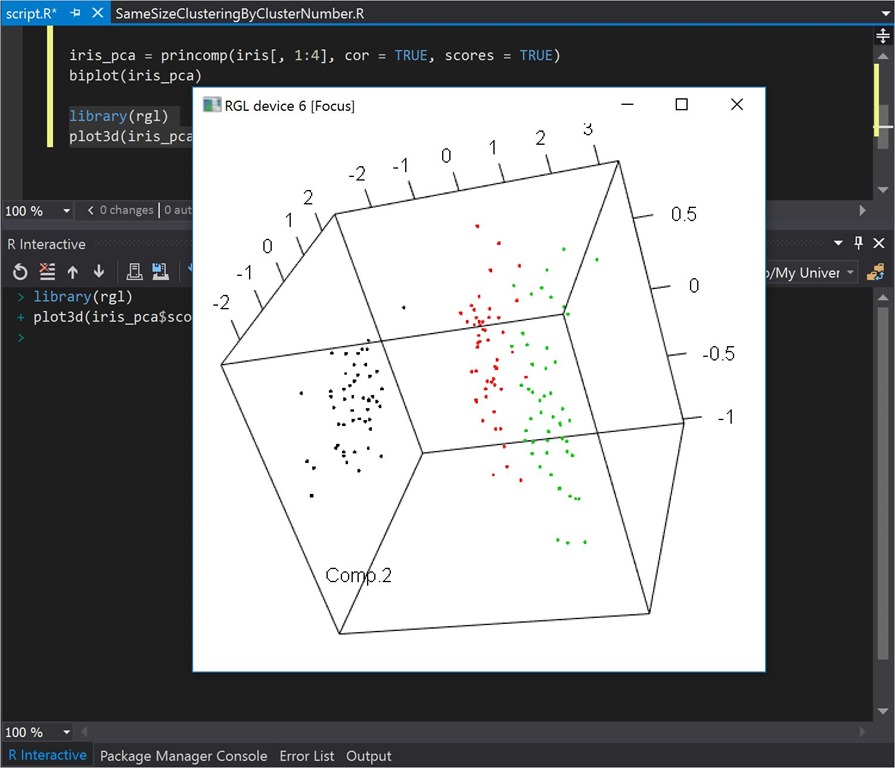Open the Package Manager Console tab
Screen dimensions: 895x768
(x=183, y=756)
